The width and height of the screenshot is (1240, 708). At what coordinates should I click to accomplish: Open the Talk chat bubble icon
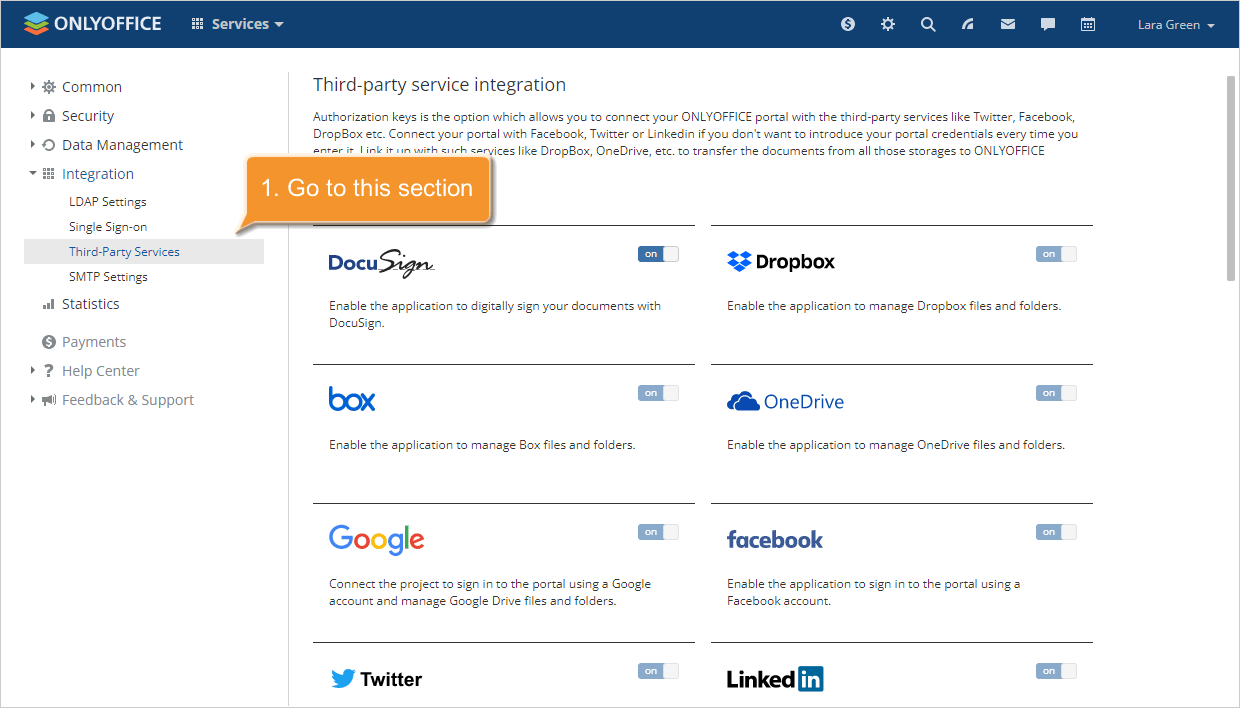point(1047,24)
